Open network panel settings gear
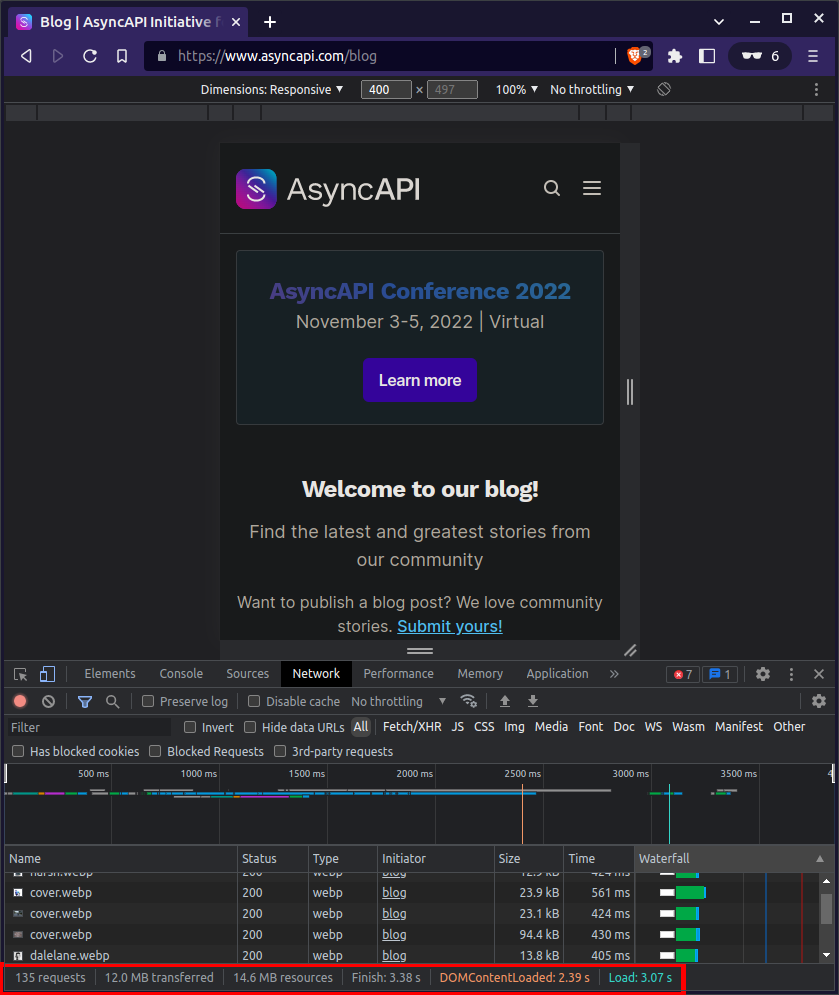This screenshot has height=995, width=839. [x=819, y=701]
